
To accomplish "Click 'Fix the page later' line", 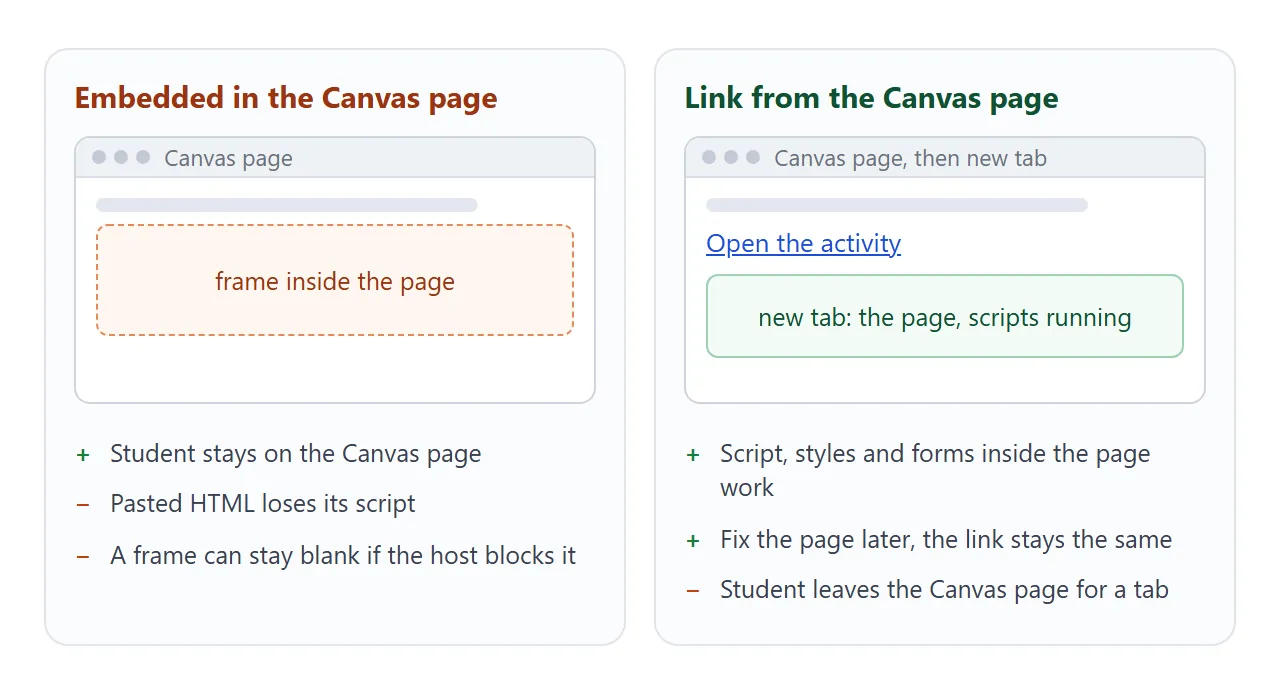I will (946, 540).
